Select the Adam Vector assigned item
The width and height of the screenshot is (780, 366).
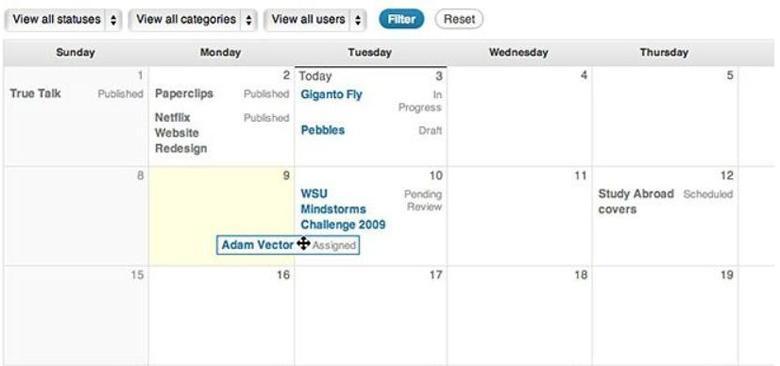[288, 245]
